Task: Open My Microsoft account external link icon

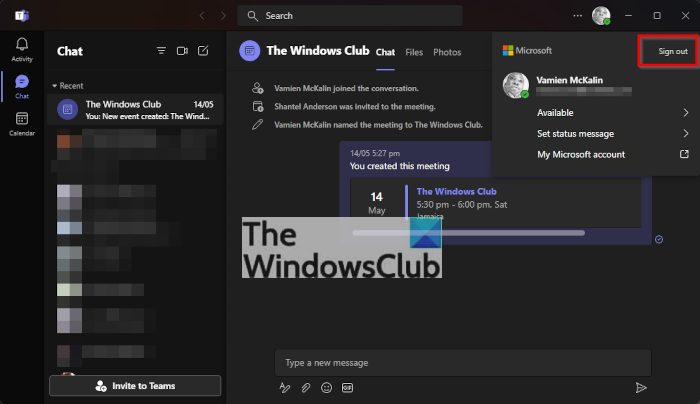Action: (684, 154)
